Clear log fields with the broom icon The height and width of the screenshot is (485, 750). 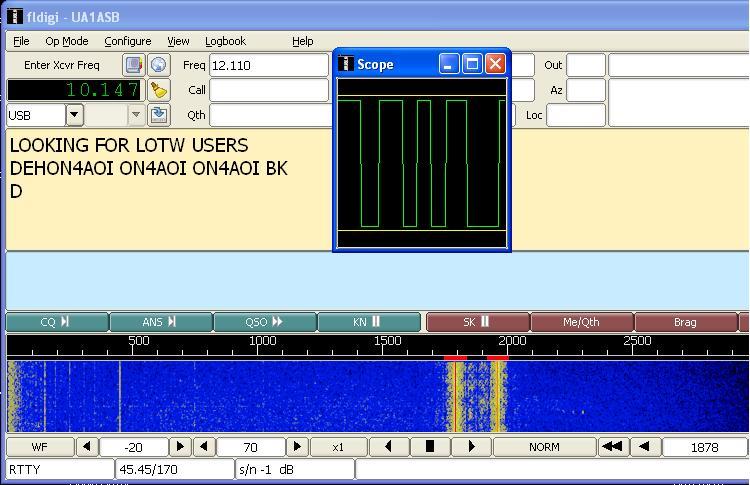158,90
